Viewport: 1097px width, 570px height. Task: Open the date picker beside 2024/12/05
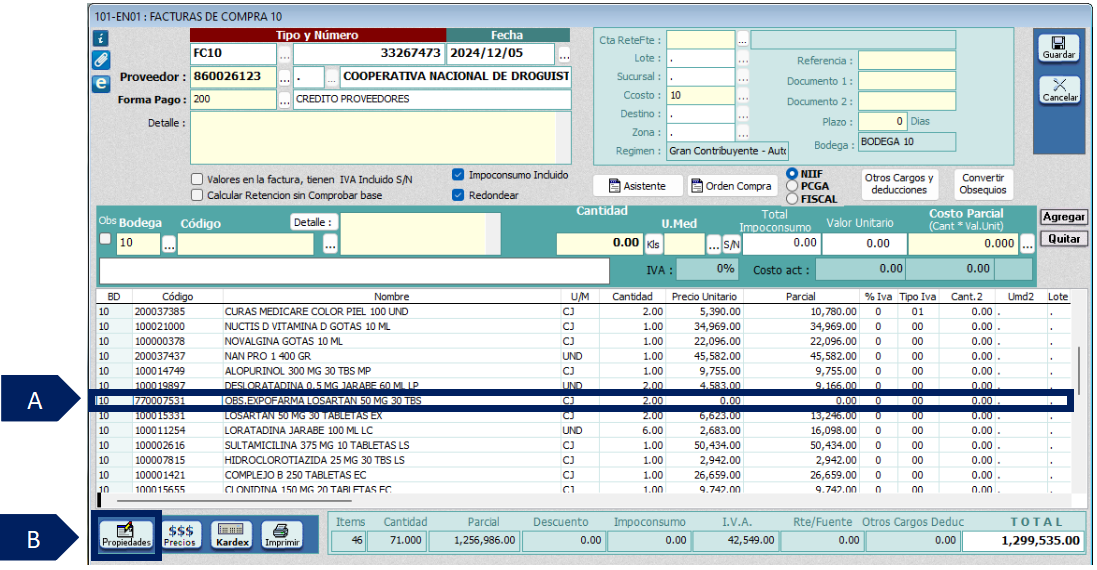pyautogui.click(x=564, y=54)
